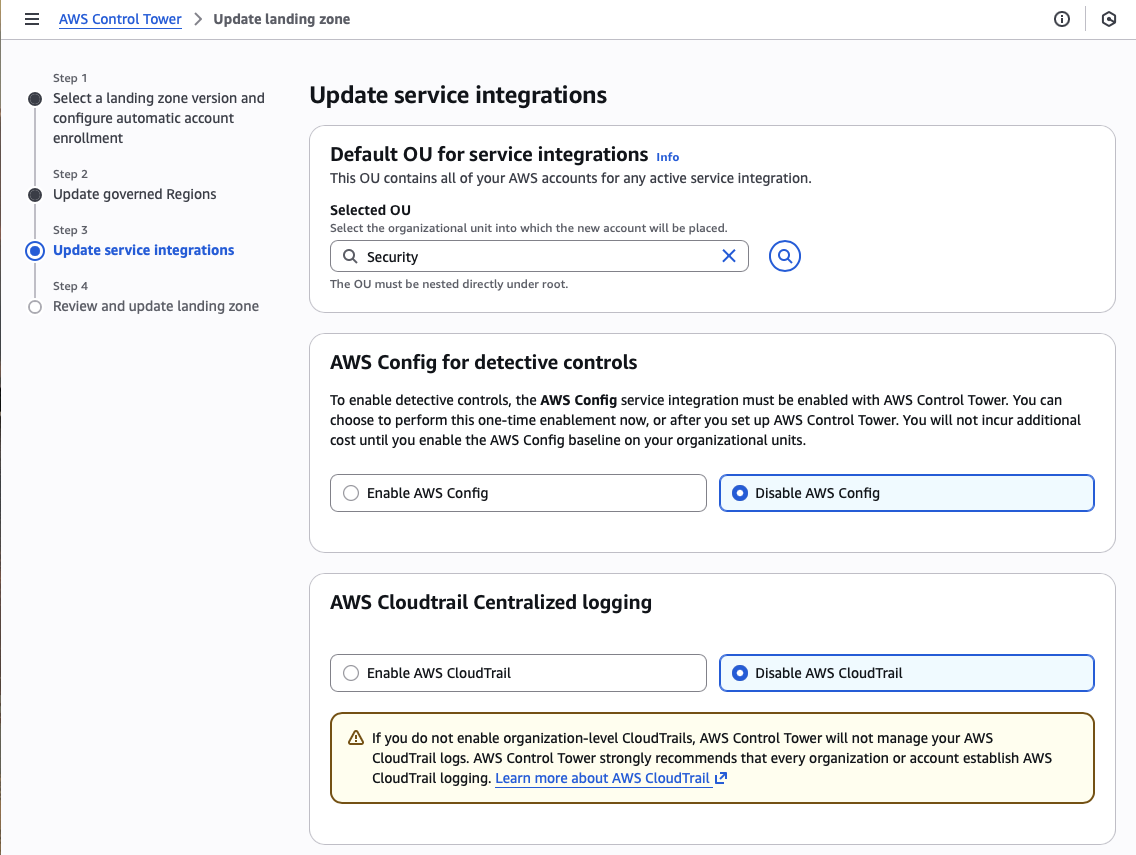
Task: Click the hexagon icon in the top-right corner
Action: pos(1109,18)
